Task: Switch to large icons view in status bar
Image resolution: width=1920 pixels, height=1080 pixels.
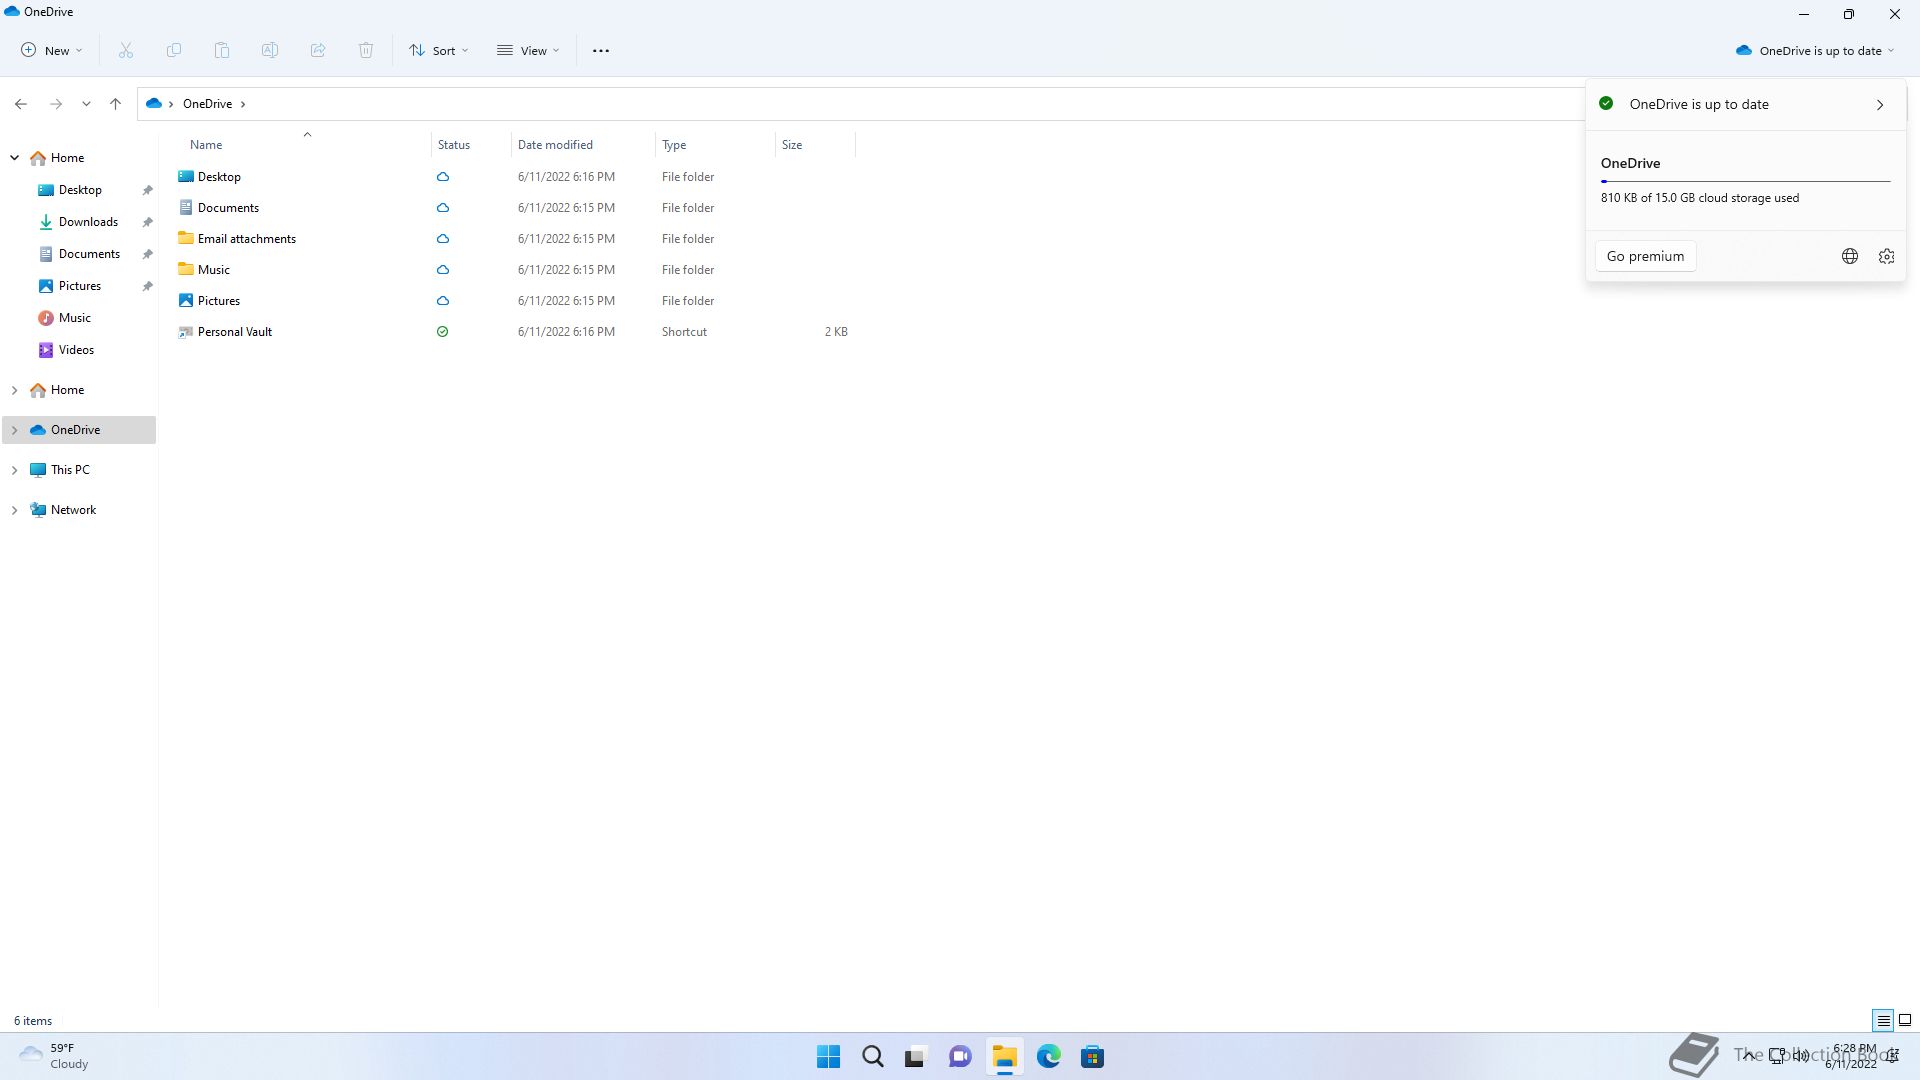Action: 1905,1021
